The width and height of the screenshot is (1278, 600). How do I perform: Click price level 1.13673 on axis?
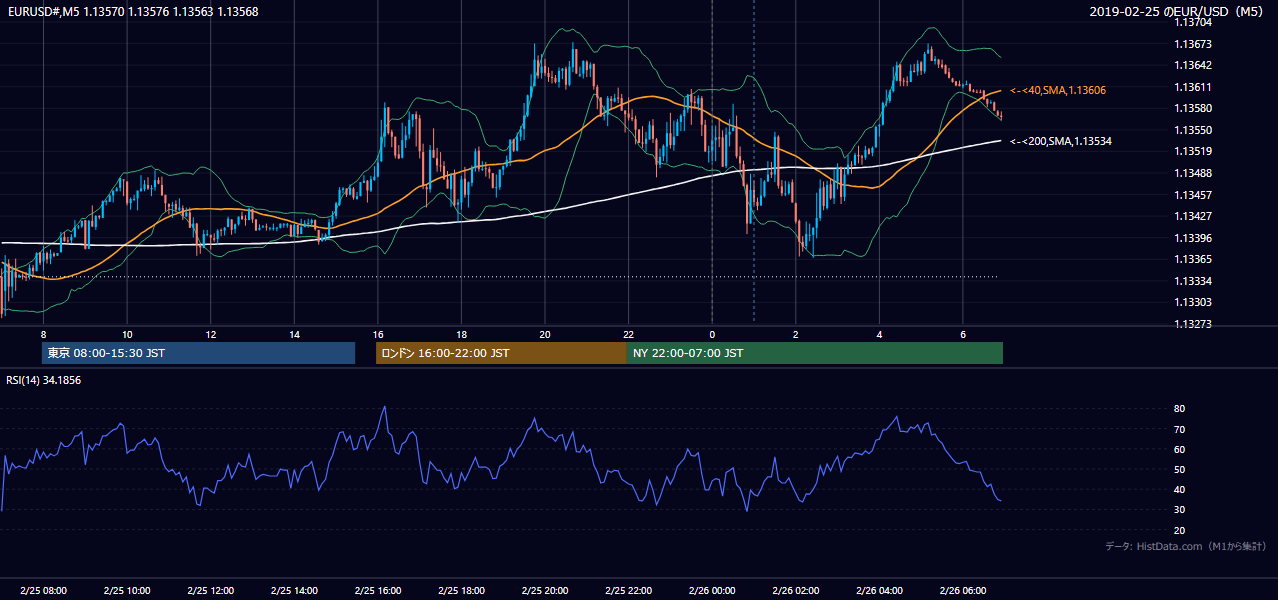[x=1194, y=44]
